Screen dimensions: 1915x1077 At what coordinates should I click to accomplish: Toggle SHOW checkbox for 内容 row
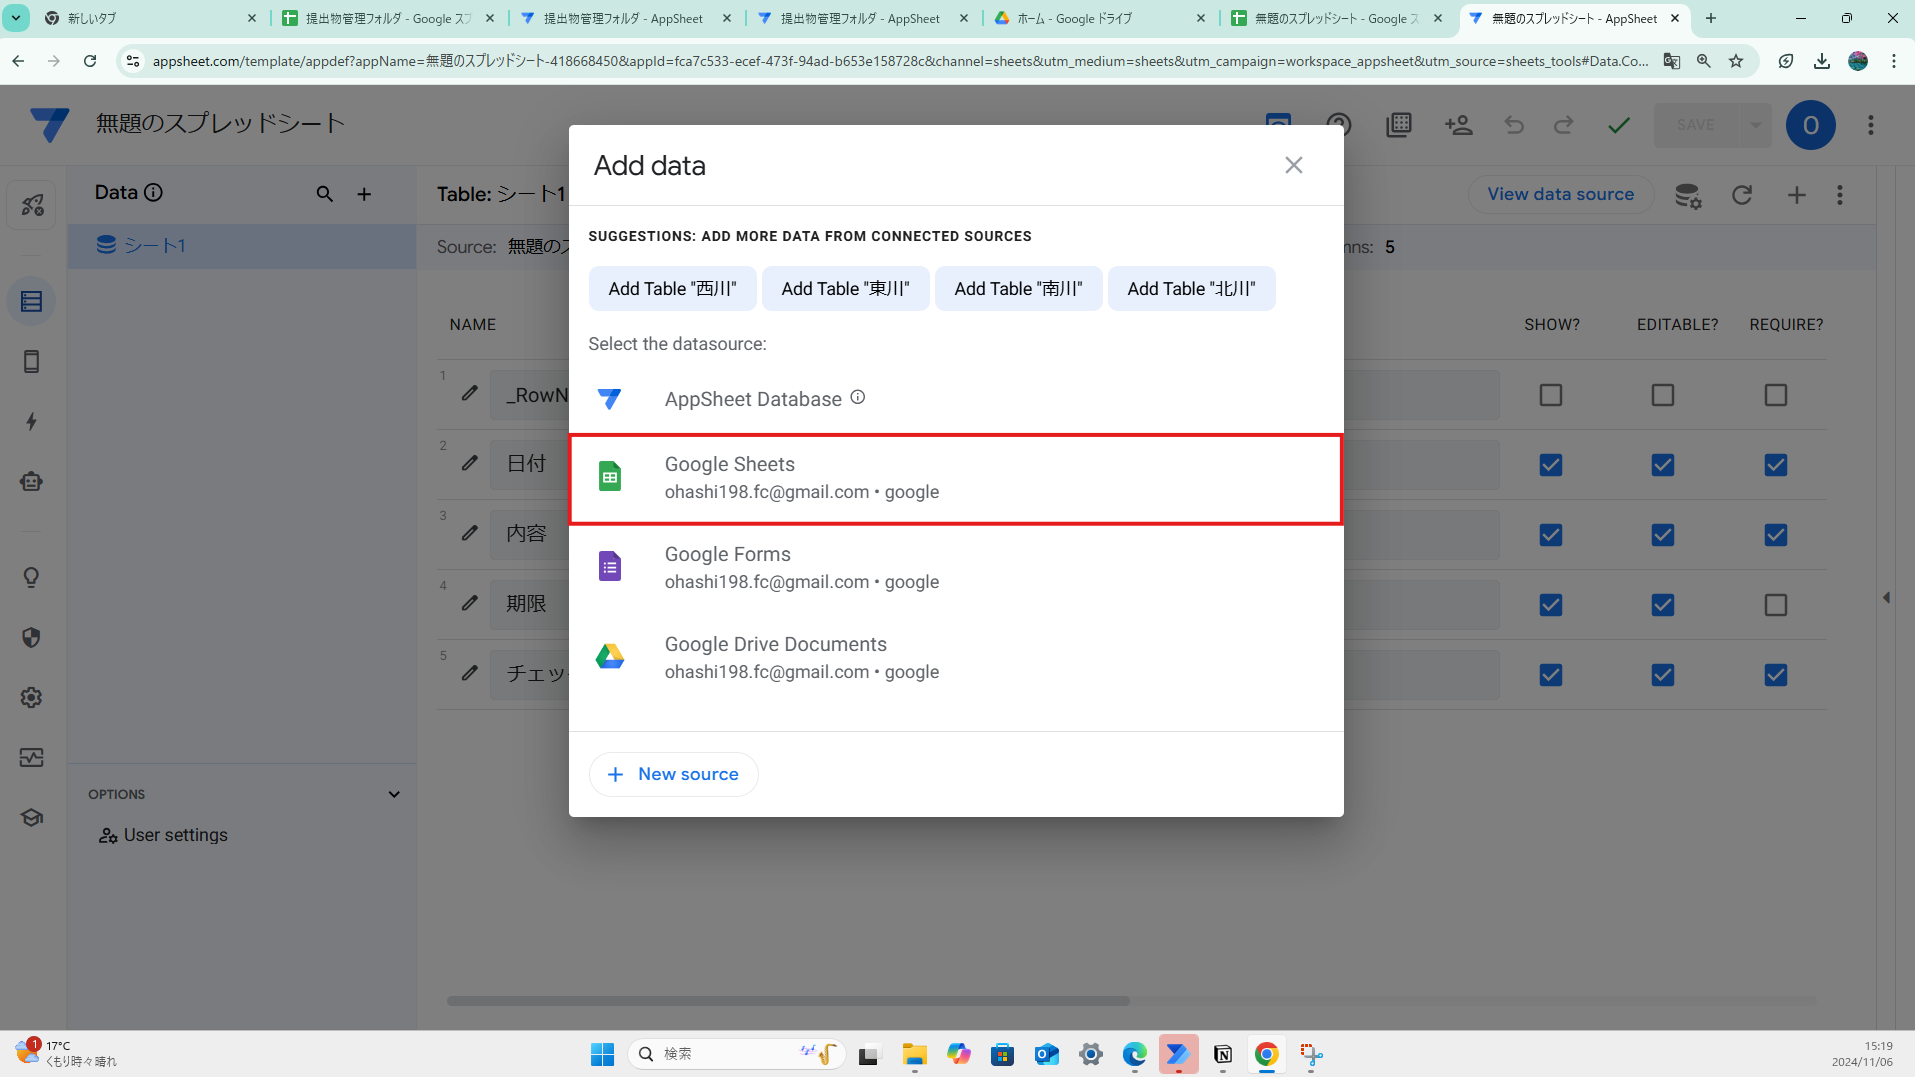pos(1550,535)
